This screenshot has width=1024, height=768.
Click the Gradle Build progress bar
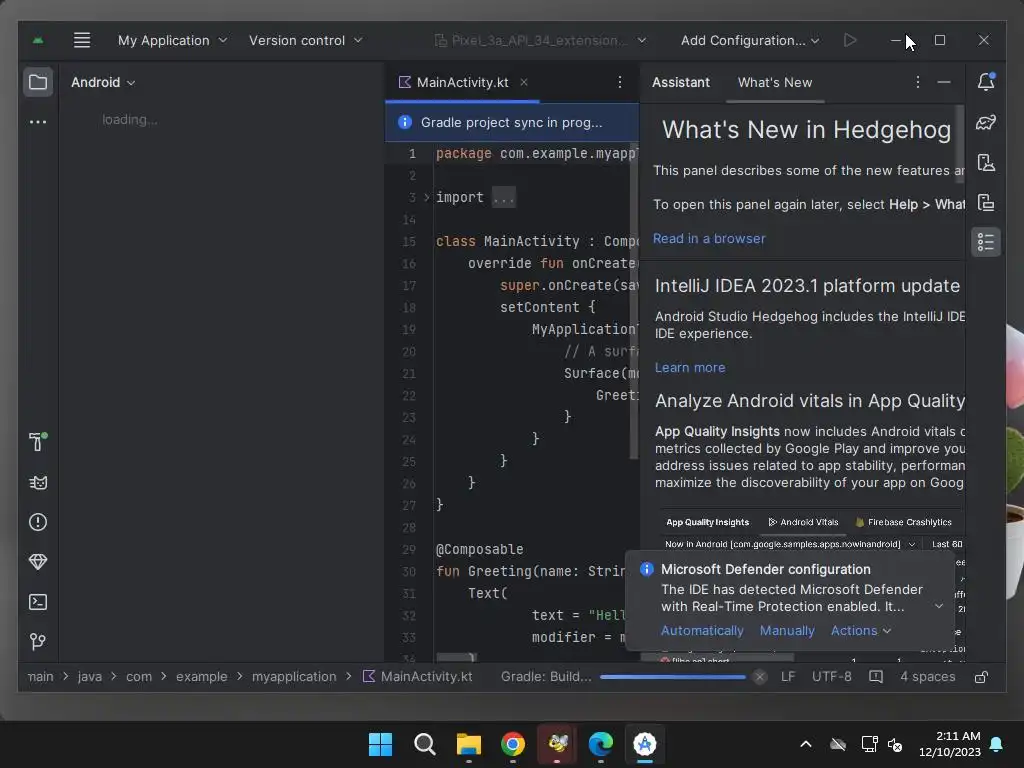tap(673, 677)
